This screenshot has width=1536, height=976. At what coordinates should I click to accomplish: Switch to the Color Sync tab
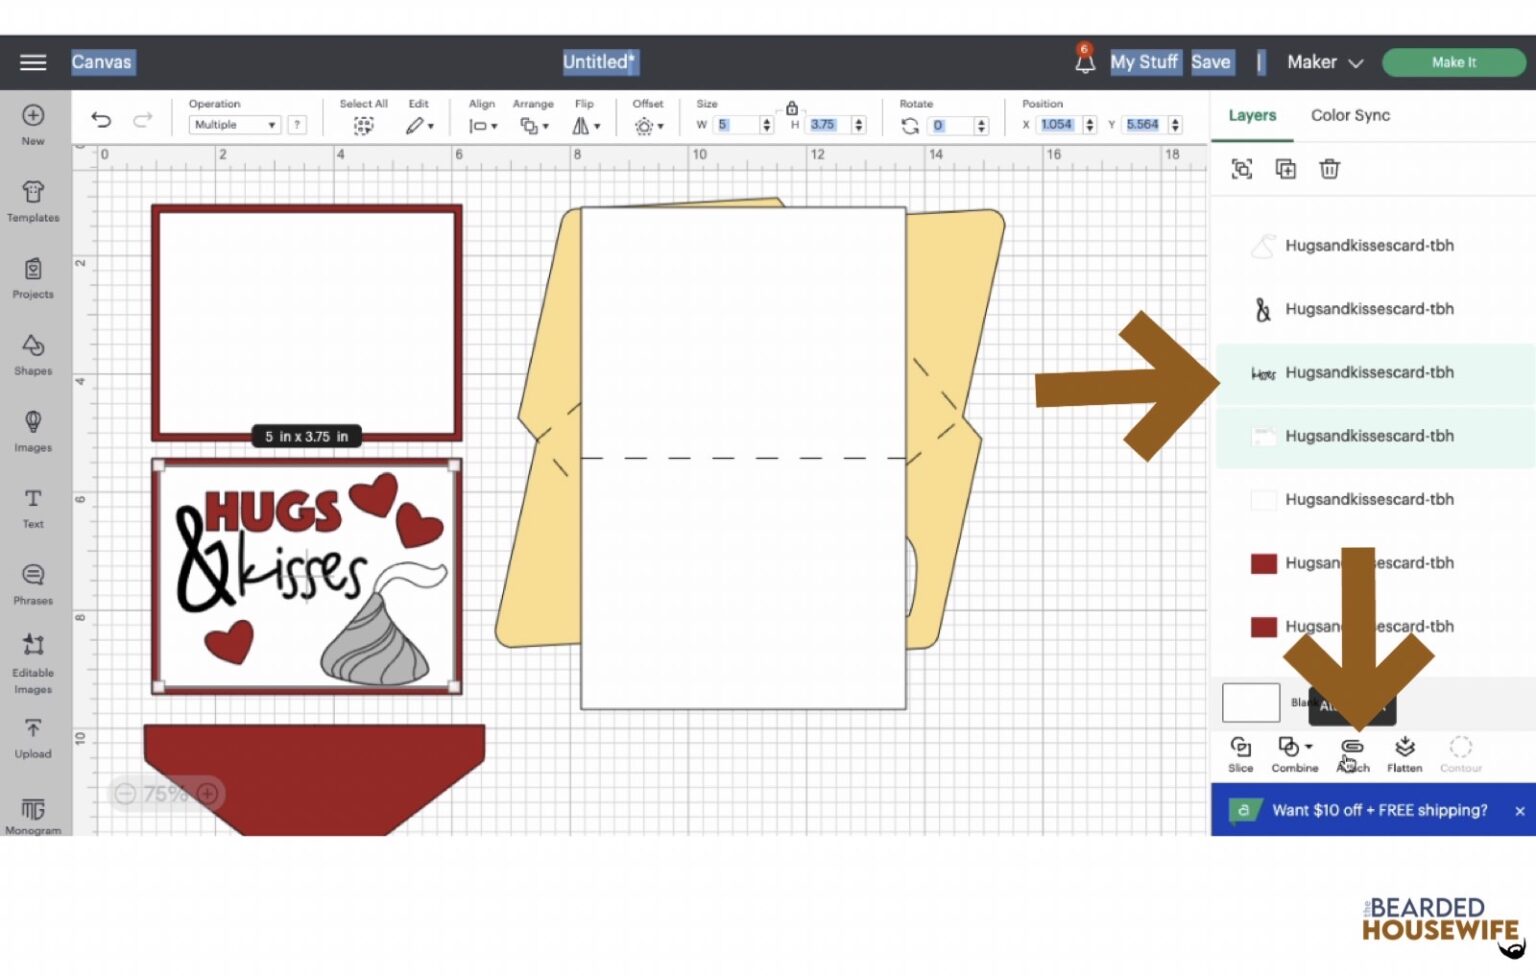pos(1350,115)
